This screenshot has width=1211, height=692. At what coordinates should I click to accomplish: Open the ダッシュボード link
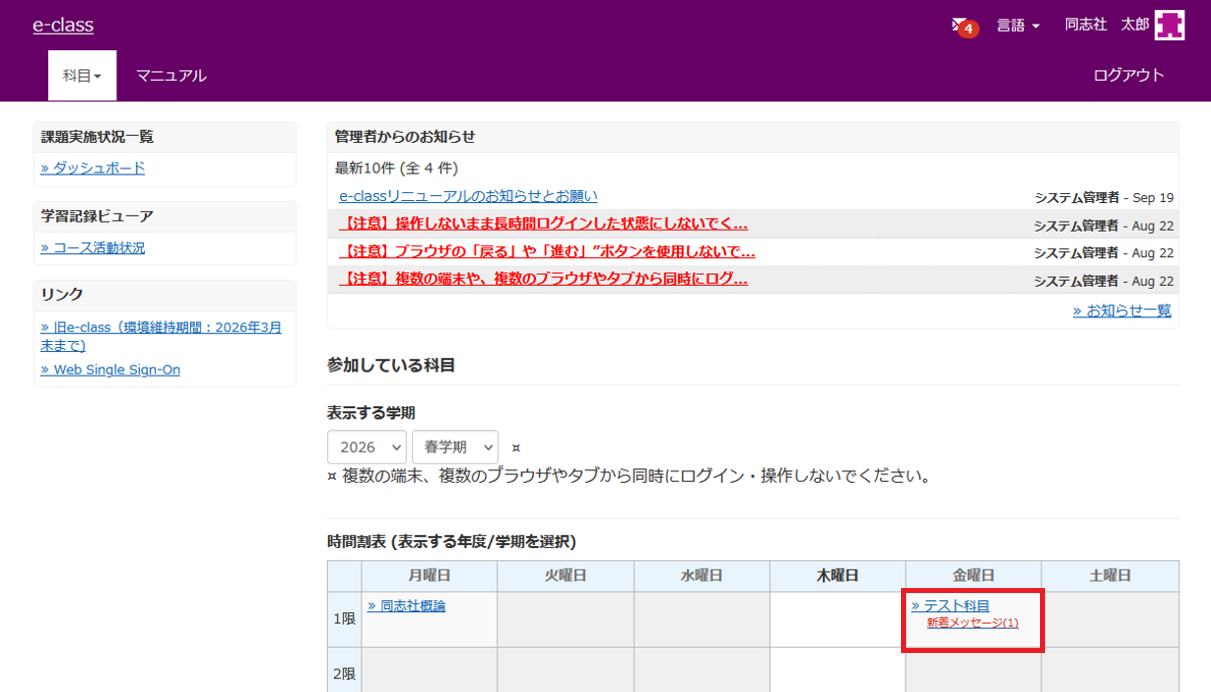tap(93, 168)
